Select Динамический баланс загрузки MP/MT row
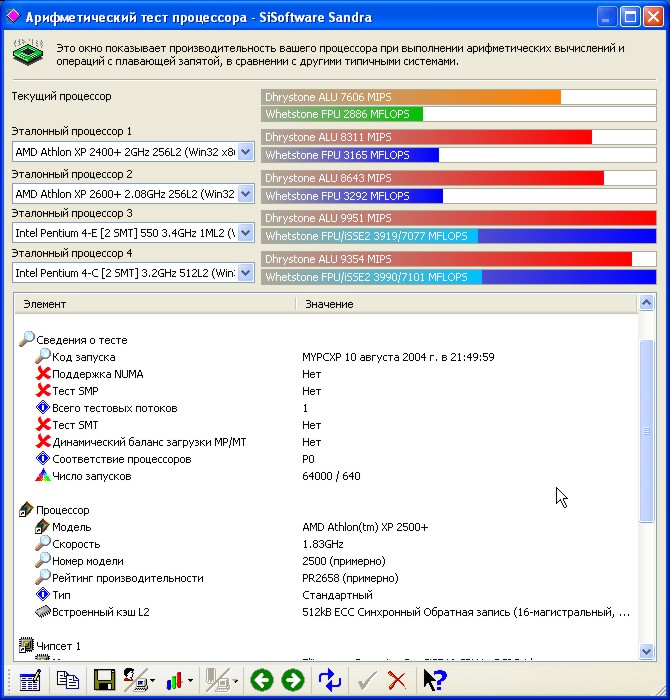The width and height of the screenshot is (670, 700). (326, 442)
